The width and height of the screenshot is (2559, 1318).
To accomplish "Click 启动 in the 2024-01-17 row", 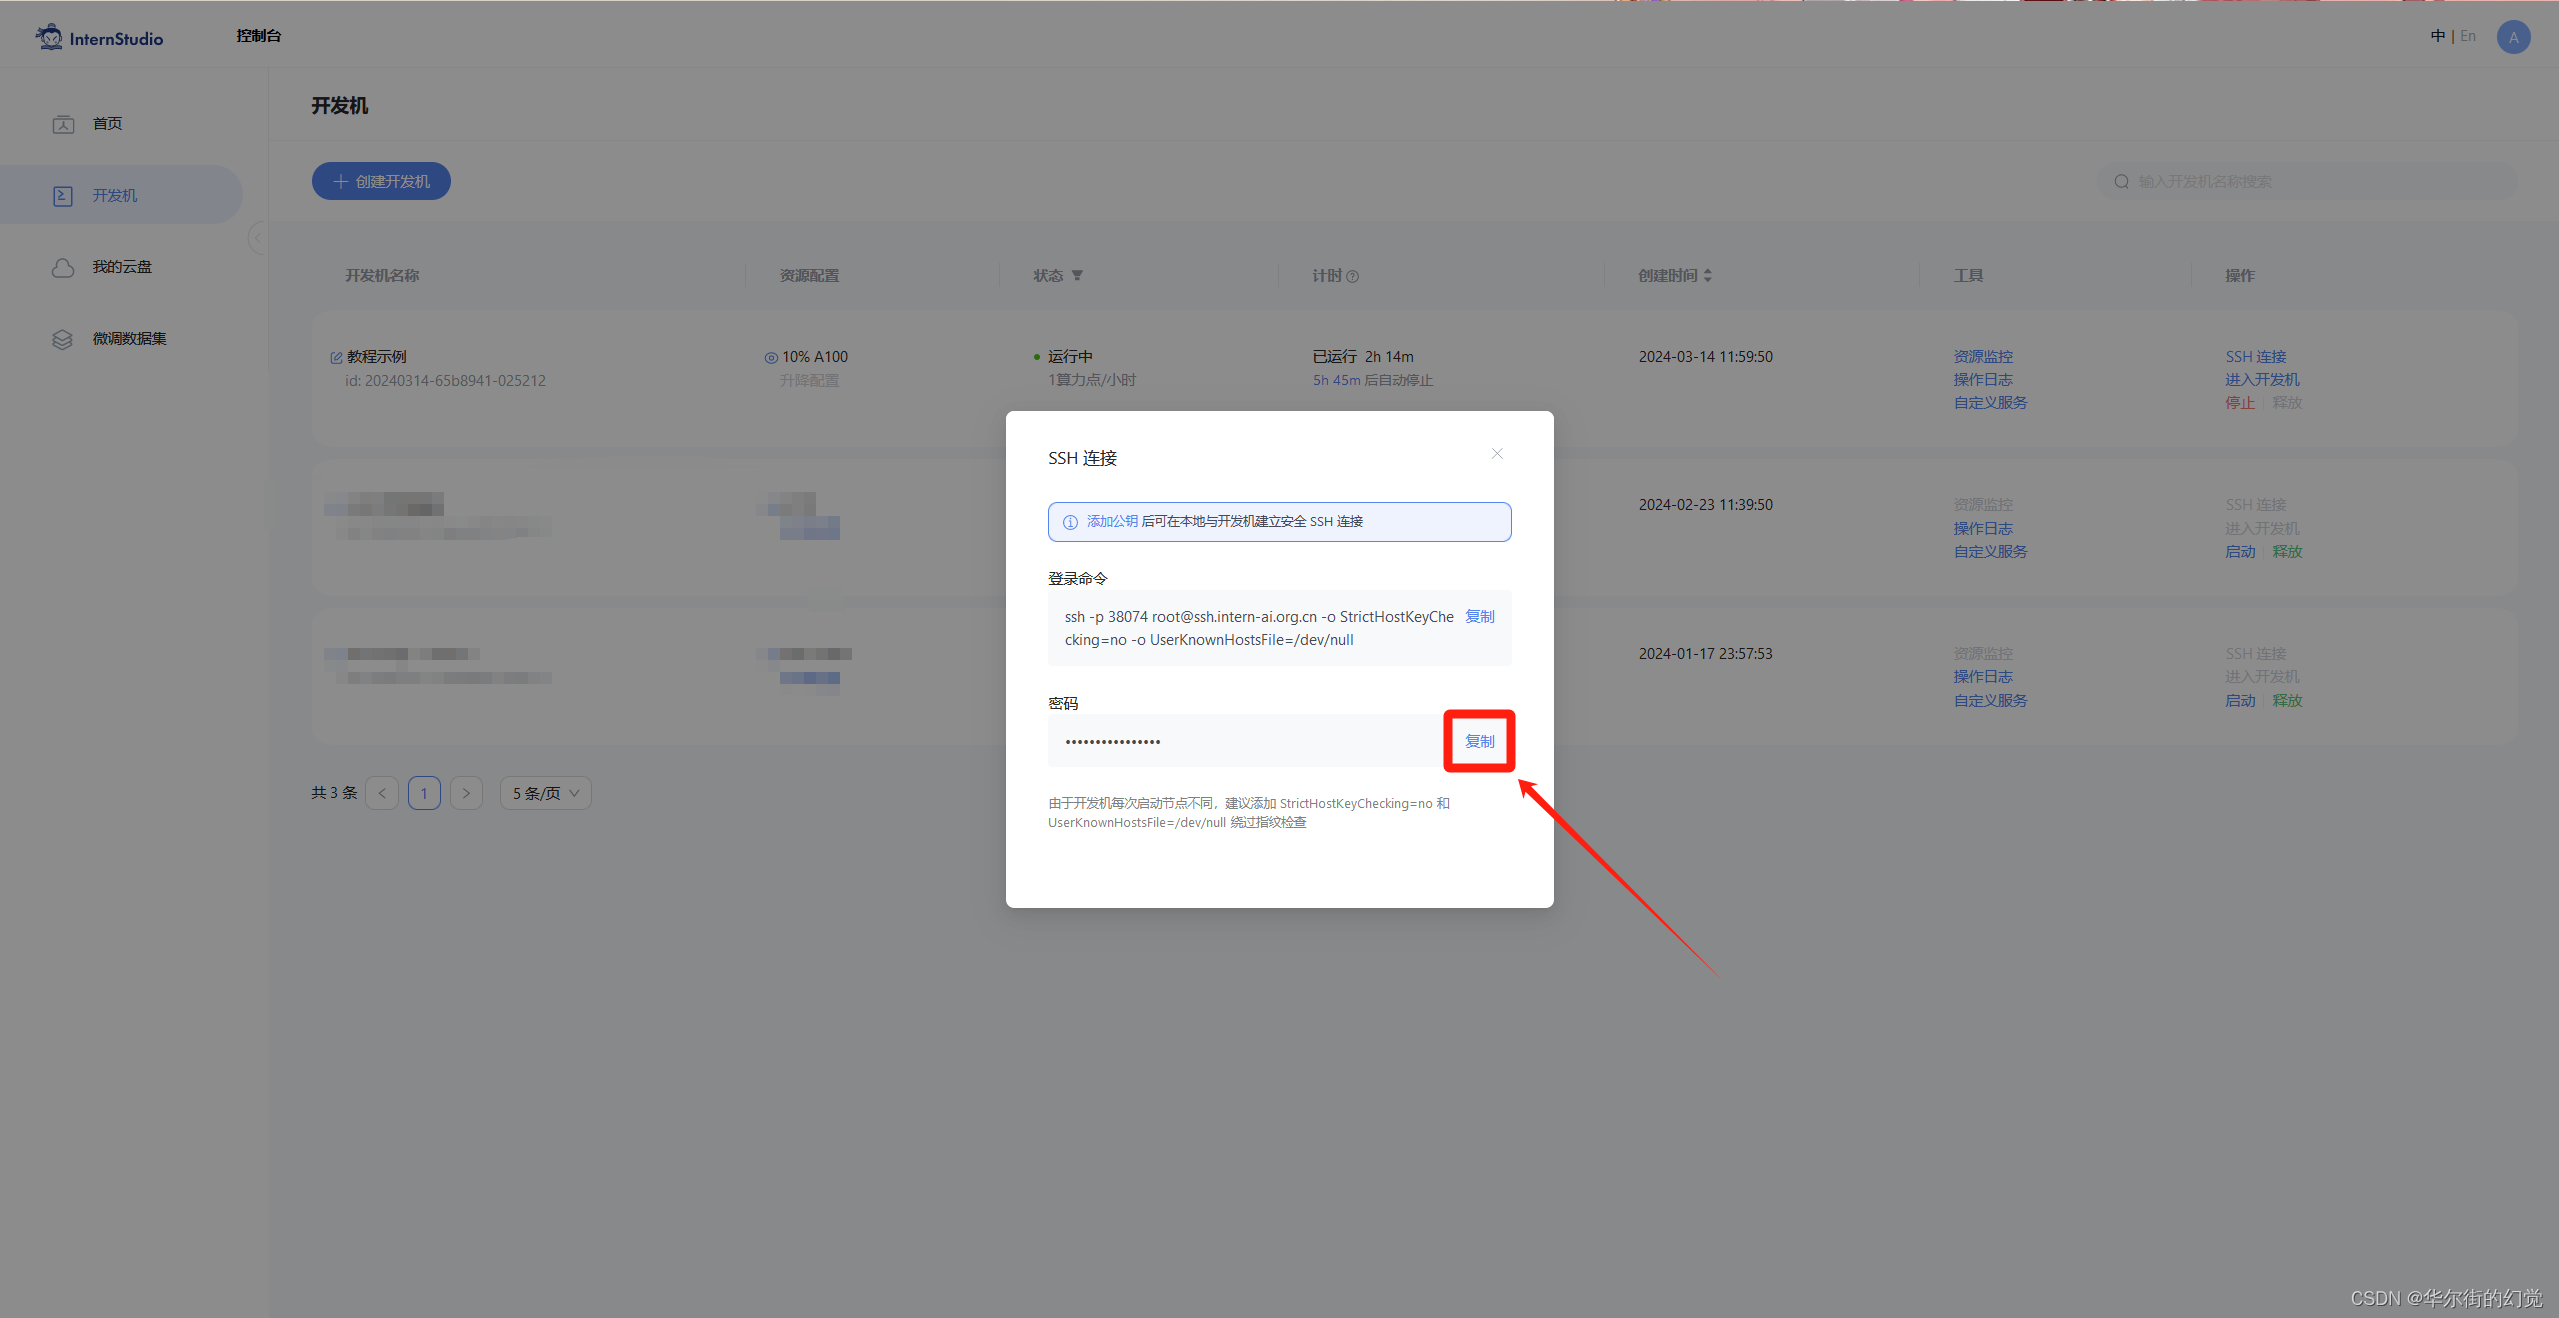I will pyautogui.click(x=2240, y=700).
